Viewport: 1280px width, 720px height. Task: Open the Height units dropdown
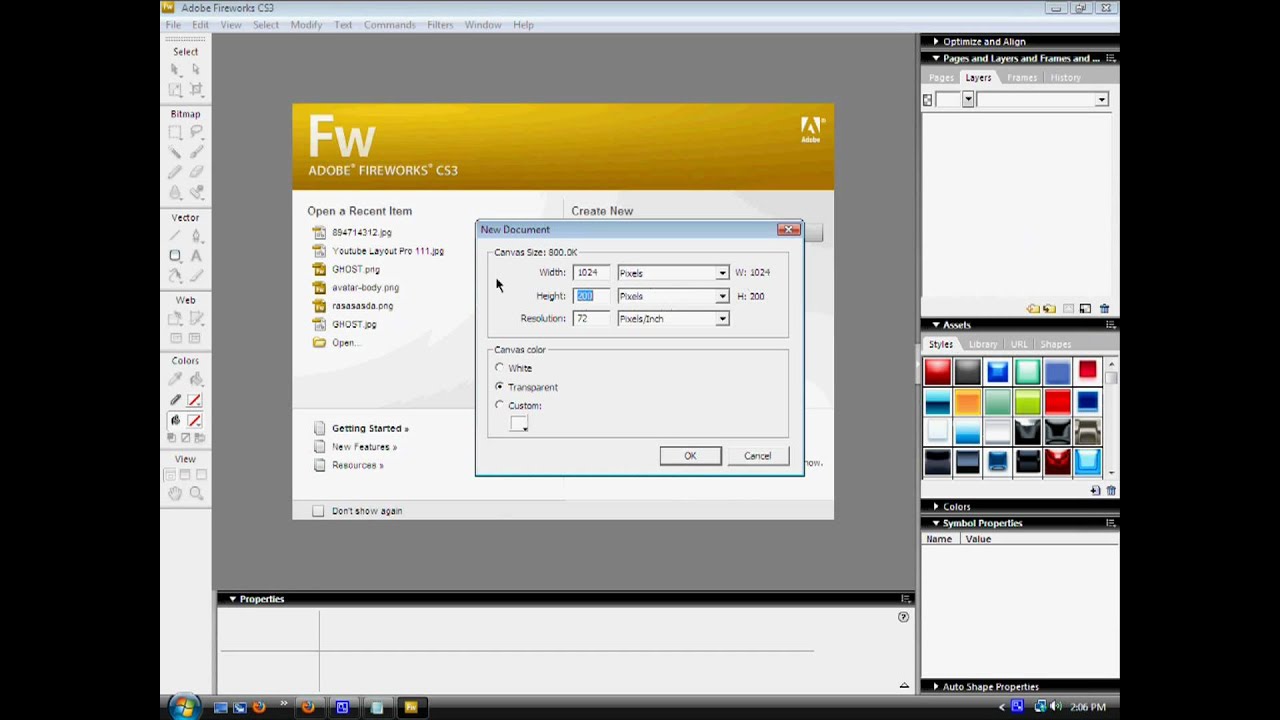point(721,296)
